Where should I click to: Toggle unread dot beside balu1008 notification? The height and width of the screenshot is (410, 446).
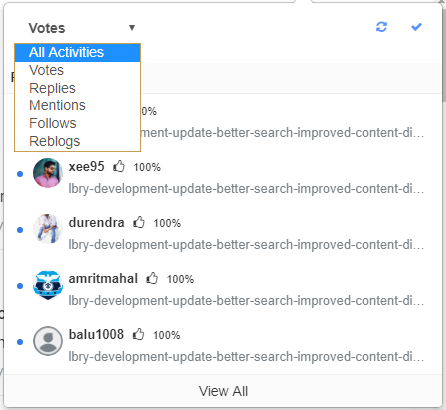tap(20, 342)
